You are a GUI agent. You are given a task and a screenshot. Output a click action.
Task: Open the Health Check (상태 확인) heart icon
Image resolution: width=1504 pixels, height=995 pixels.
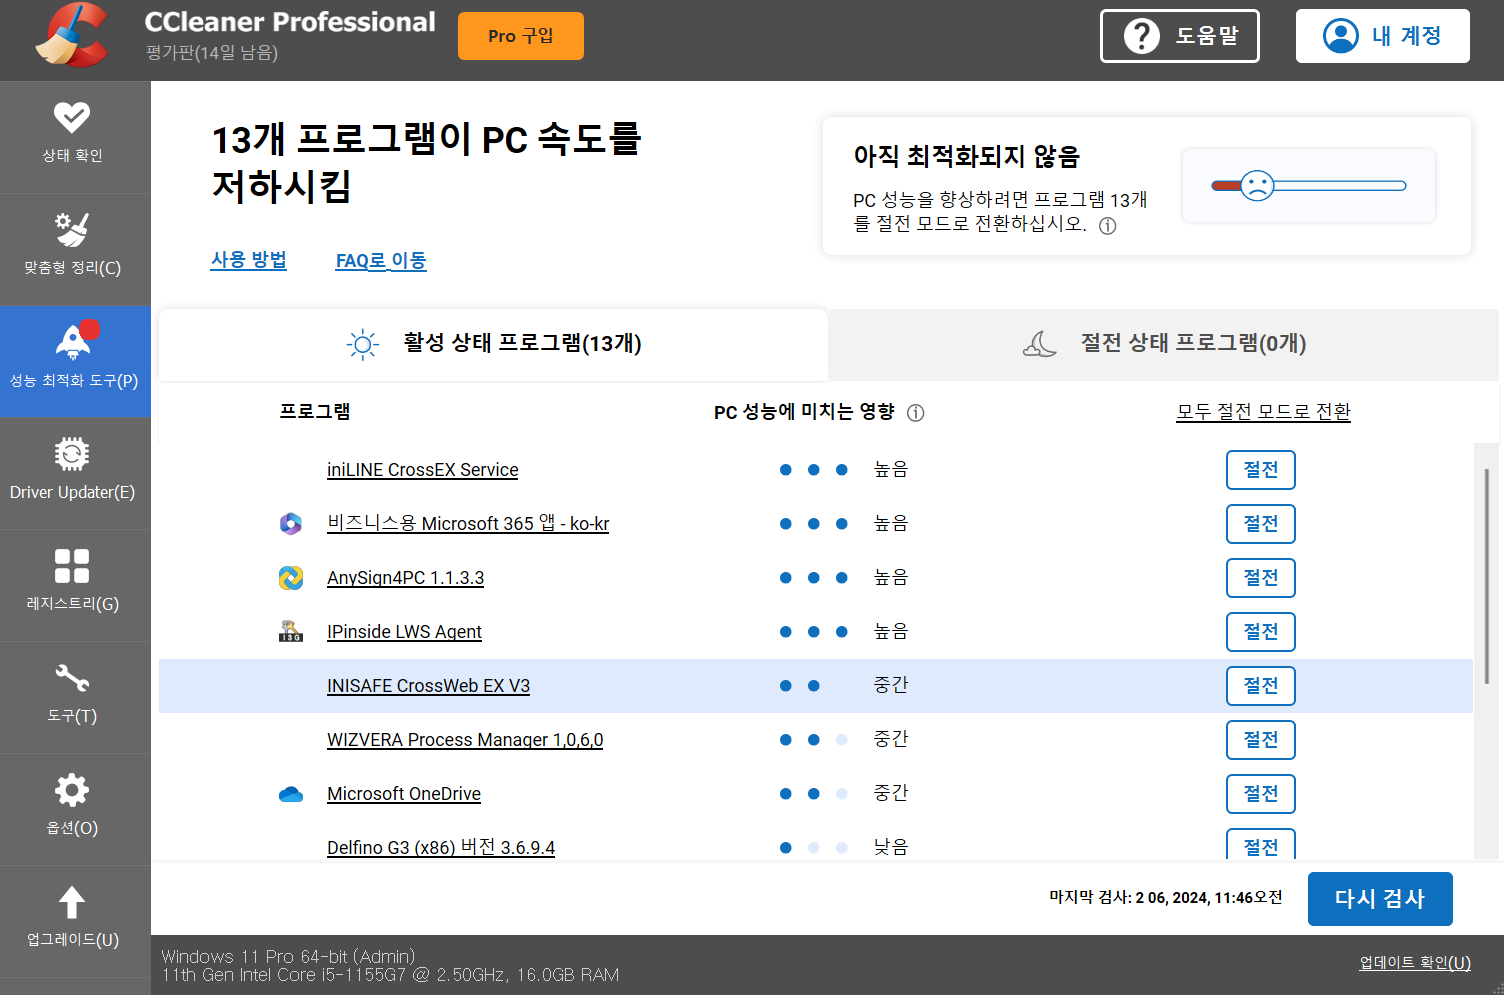click(x=72, y=118)
